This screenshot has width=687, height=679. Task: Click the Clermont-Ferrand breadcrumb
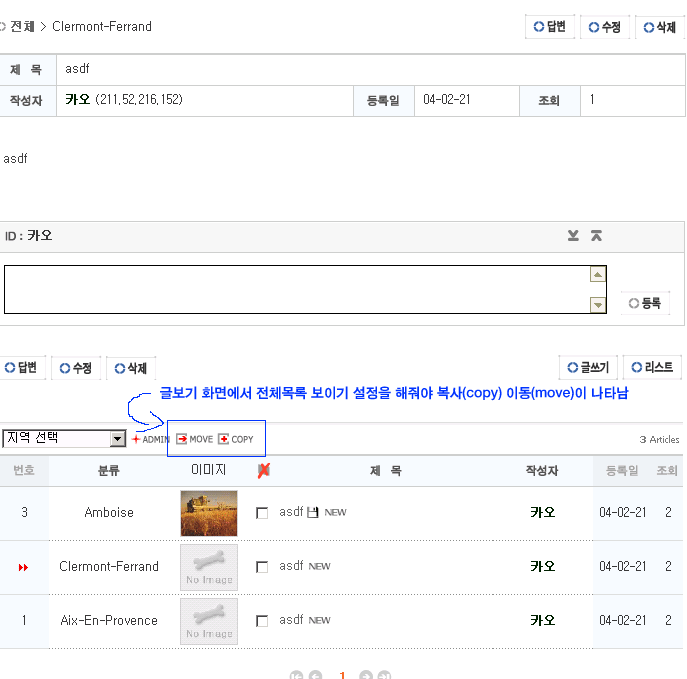(x=102, y=26)
